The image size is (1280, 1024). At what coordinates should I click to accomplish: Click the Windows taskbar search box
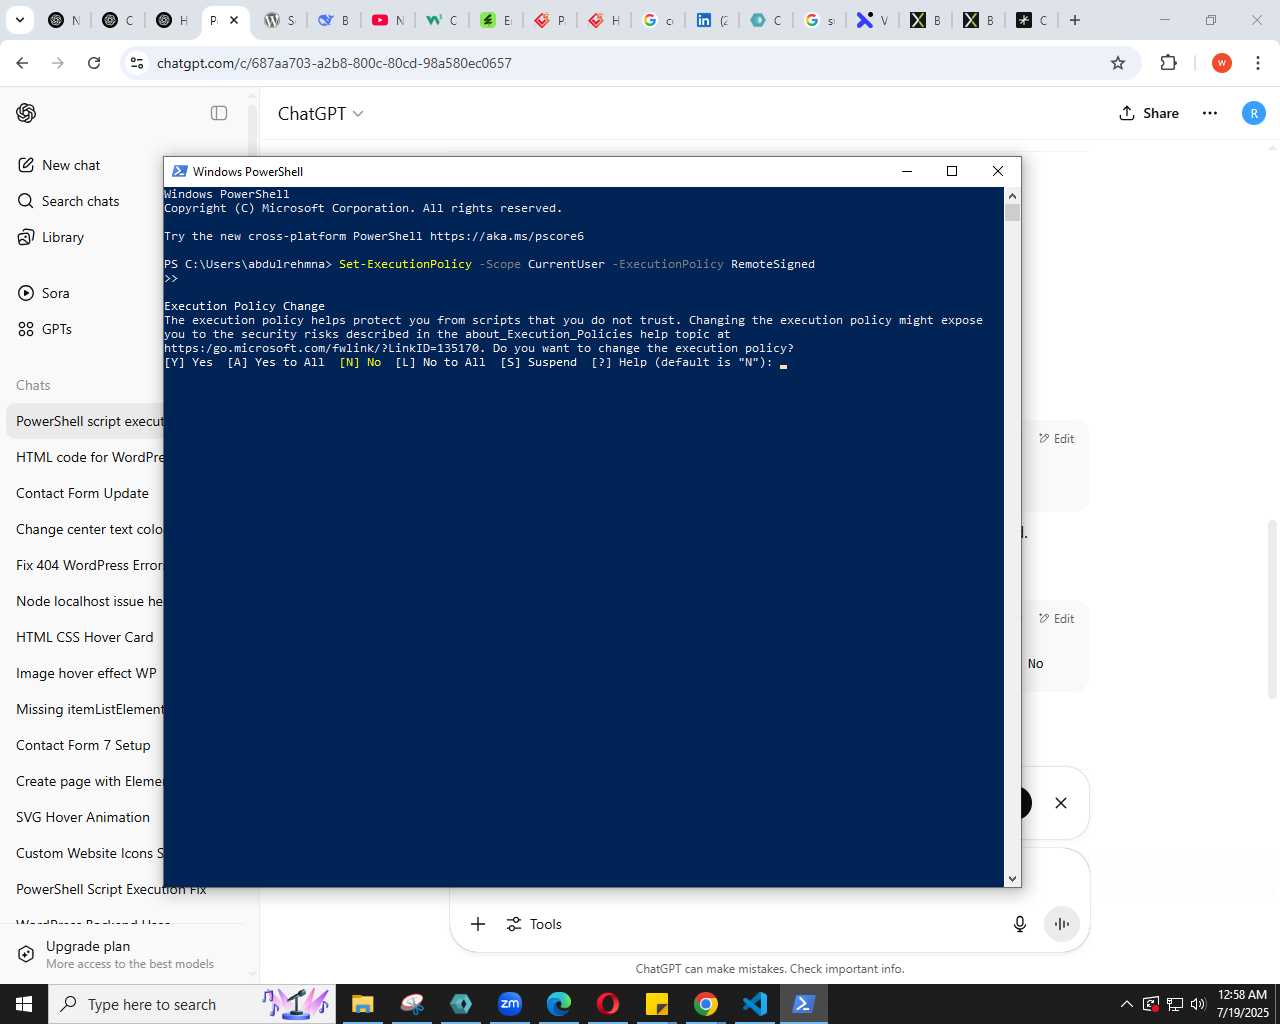pyautogui.click(x=190, y=1004)
